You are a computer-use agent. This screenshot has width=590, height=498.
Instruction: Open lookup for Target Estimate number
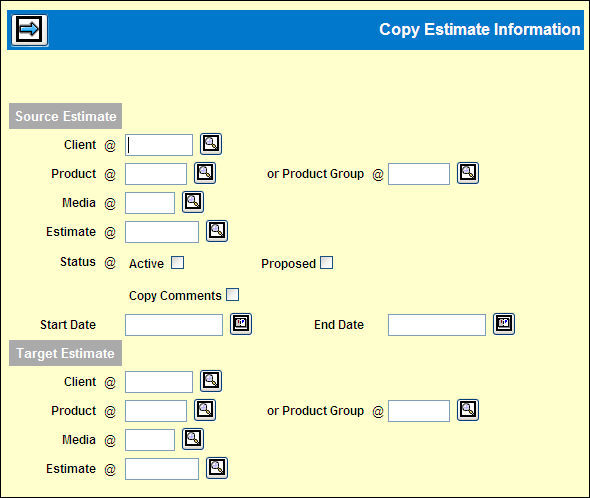(217, 468)
